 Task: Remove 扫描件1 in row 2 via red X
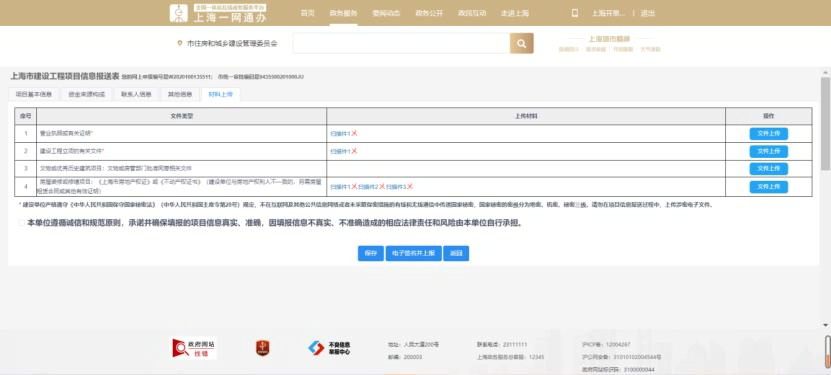pos(354,151)
